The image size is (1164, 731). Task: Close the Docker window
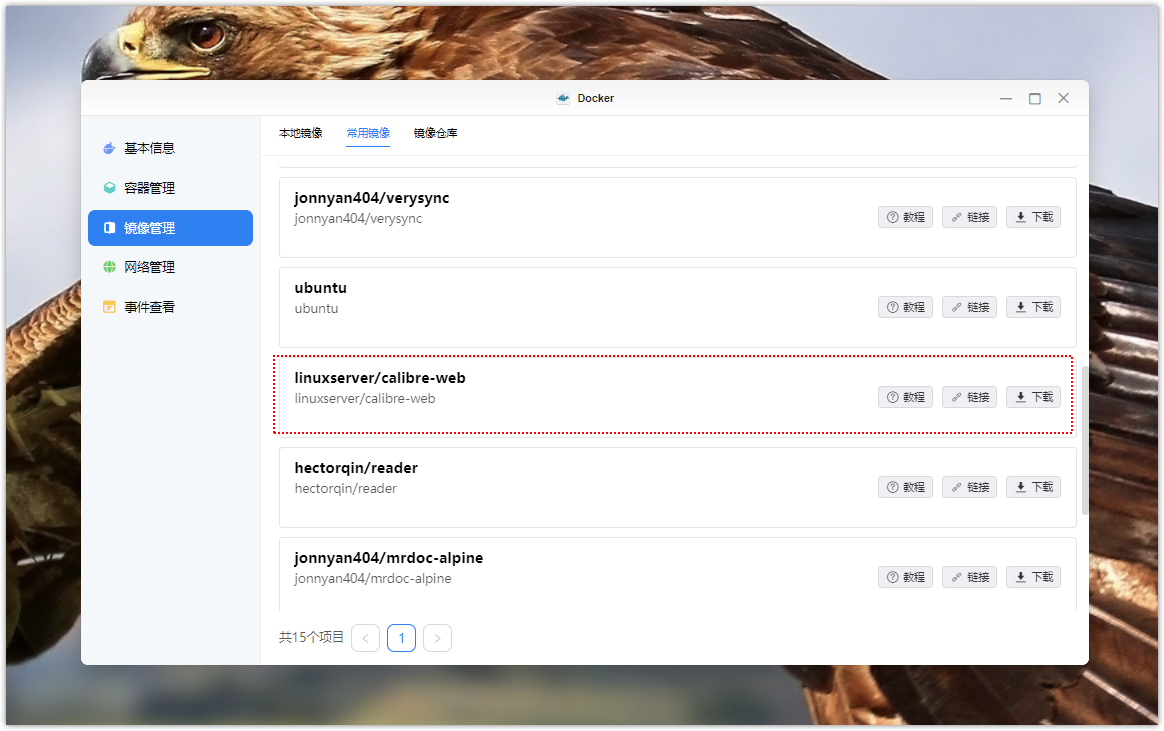coord(1064,98)
